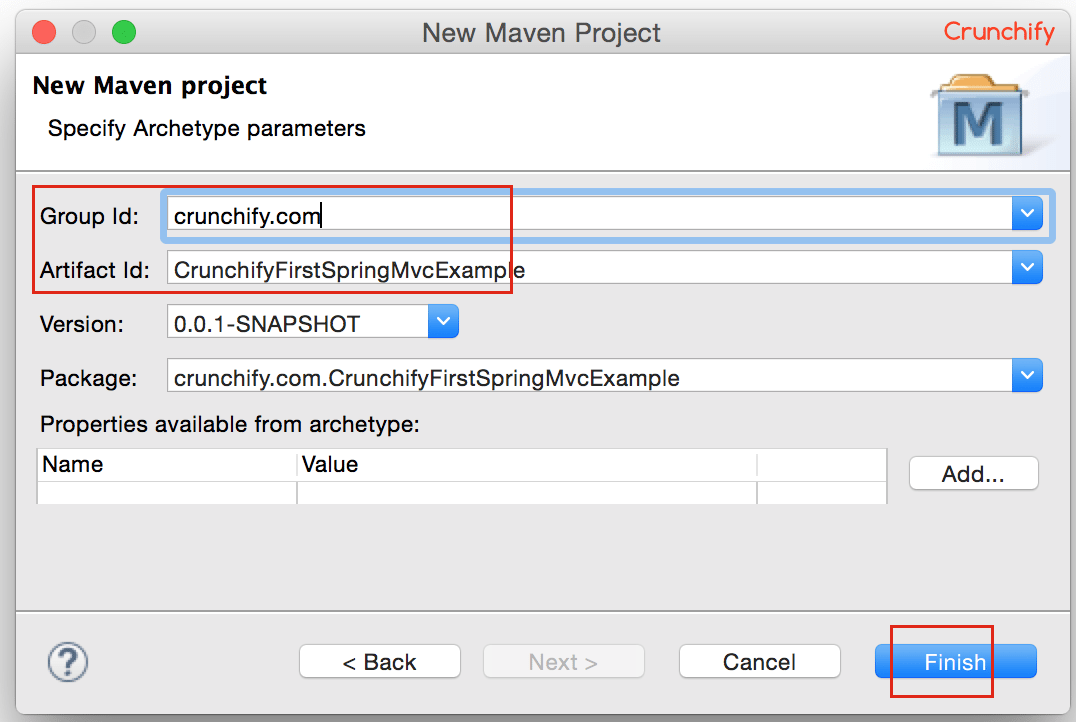Click the Cancel button
1076x722 pixels.
(x=759, y=661)
